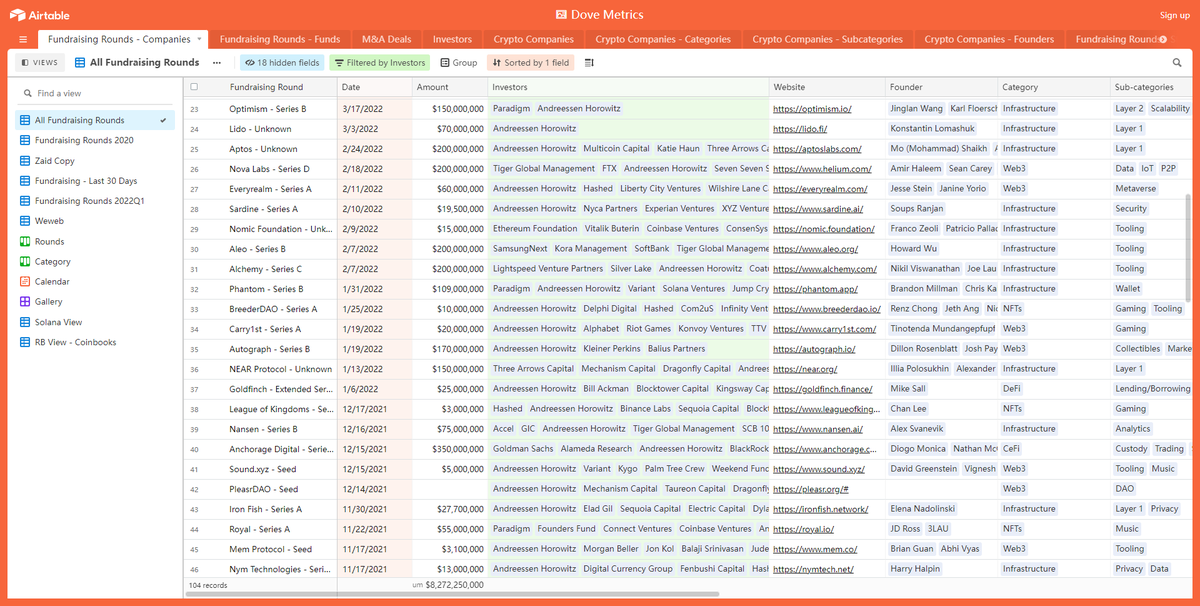This screenshot has height=606, width=1200.
Task: Open the royal.io website link
Action: point(803,529)
